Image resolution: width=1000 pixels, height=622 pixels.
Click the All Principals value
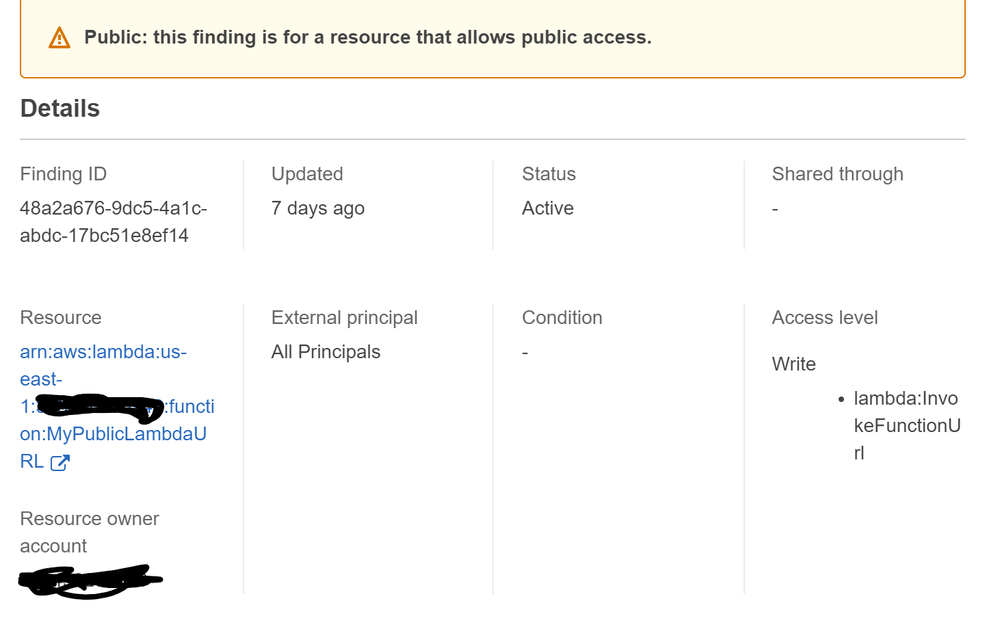pyautogui.click(x=326, y=352)
